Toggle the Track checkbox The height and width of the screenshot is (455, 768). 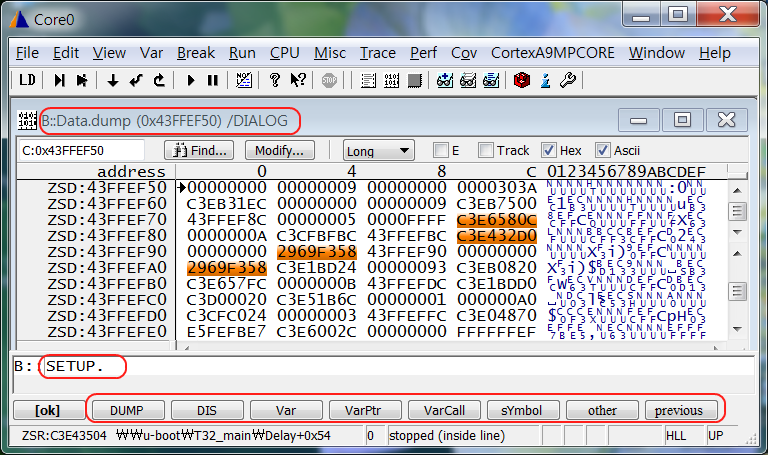(x=486, y=150)
